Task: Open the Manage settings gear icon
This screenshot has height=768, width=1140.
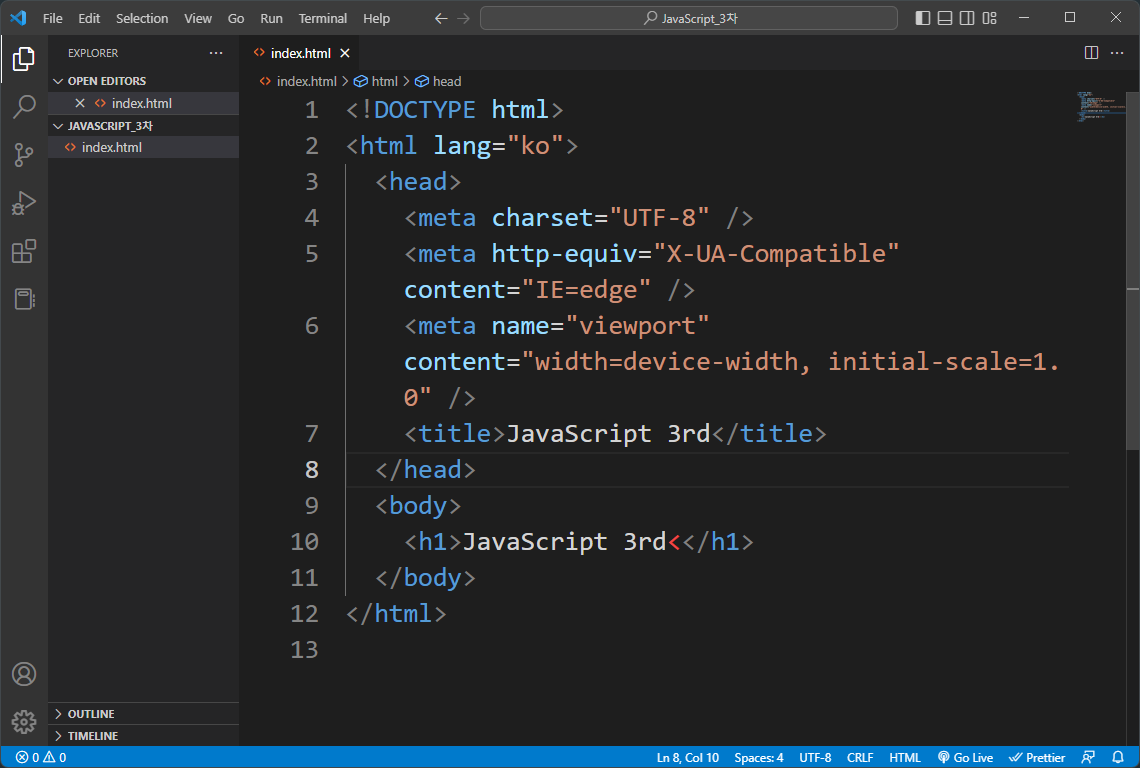Action: tap(24, 721)
